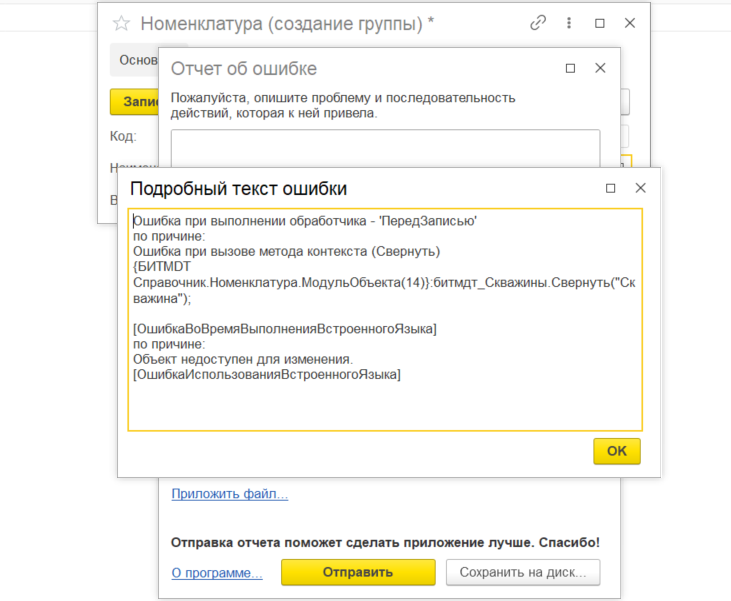
Task: Save report with Сохранить на диск button
Action: coord(523,573)
